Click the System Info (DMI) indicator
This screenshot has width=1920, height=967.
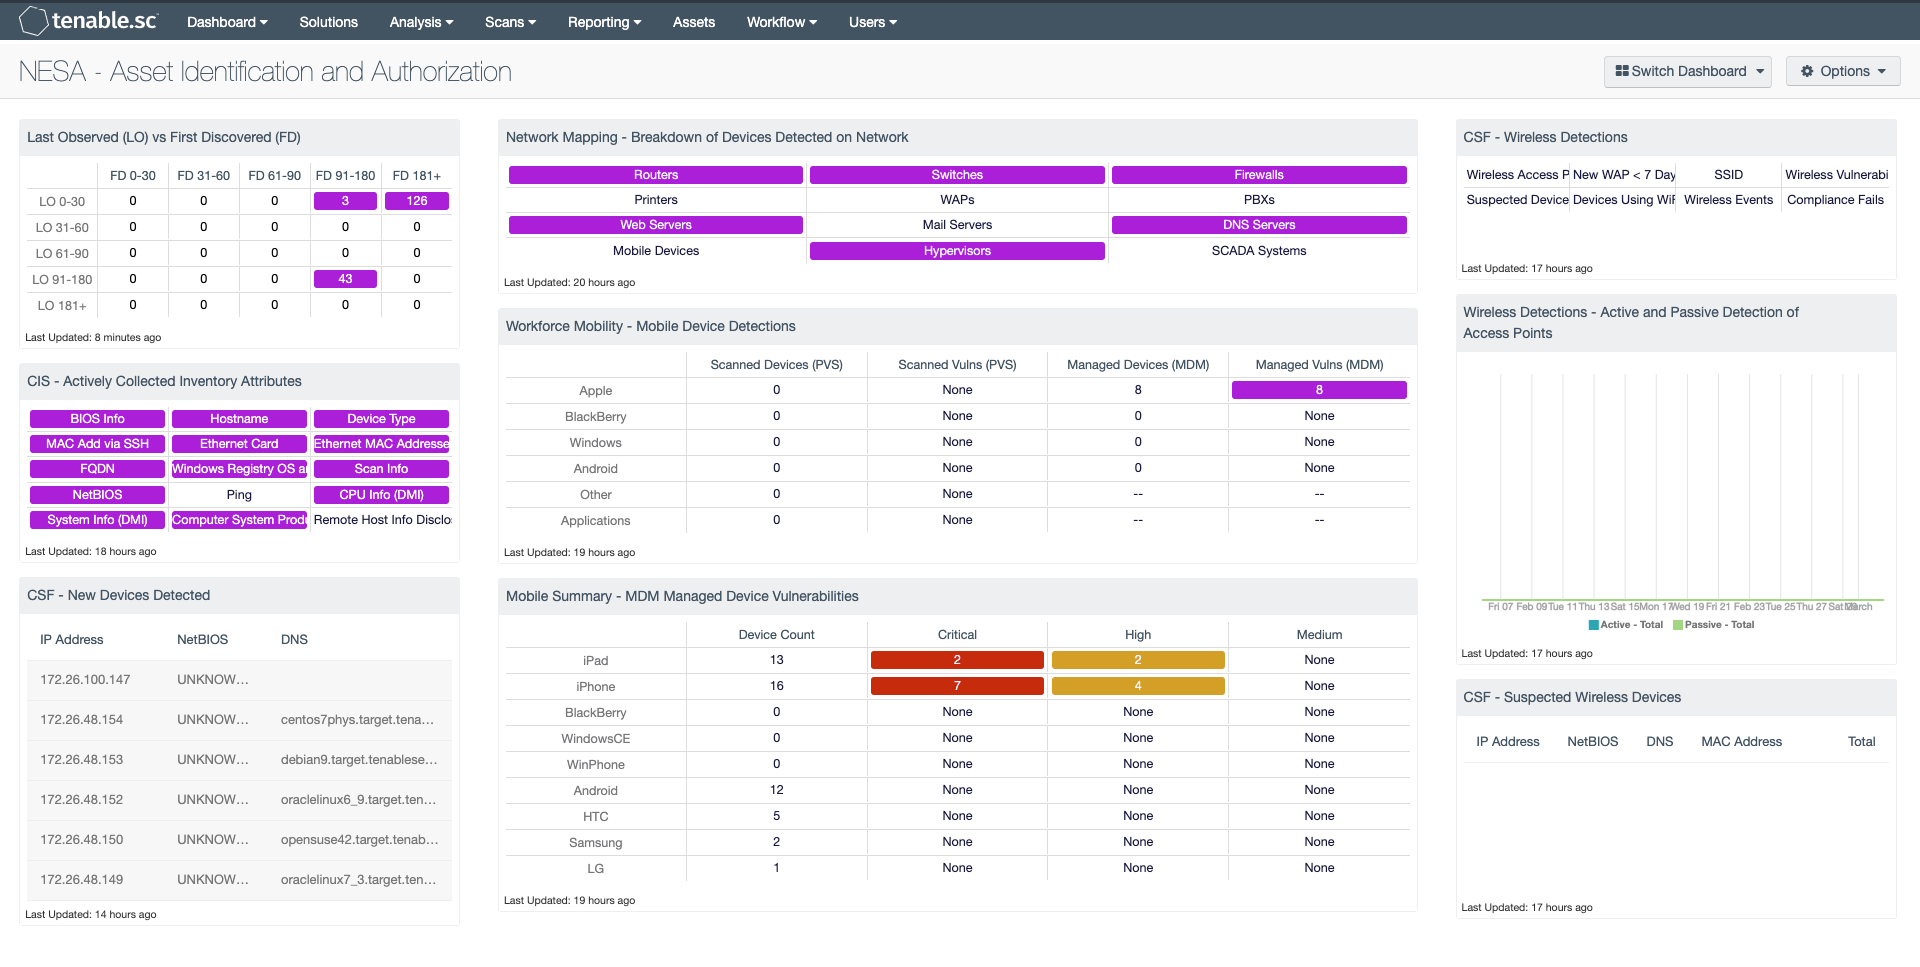97,520
